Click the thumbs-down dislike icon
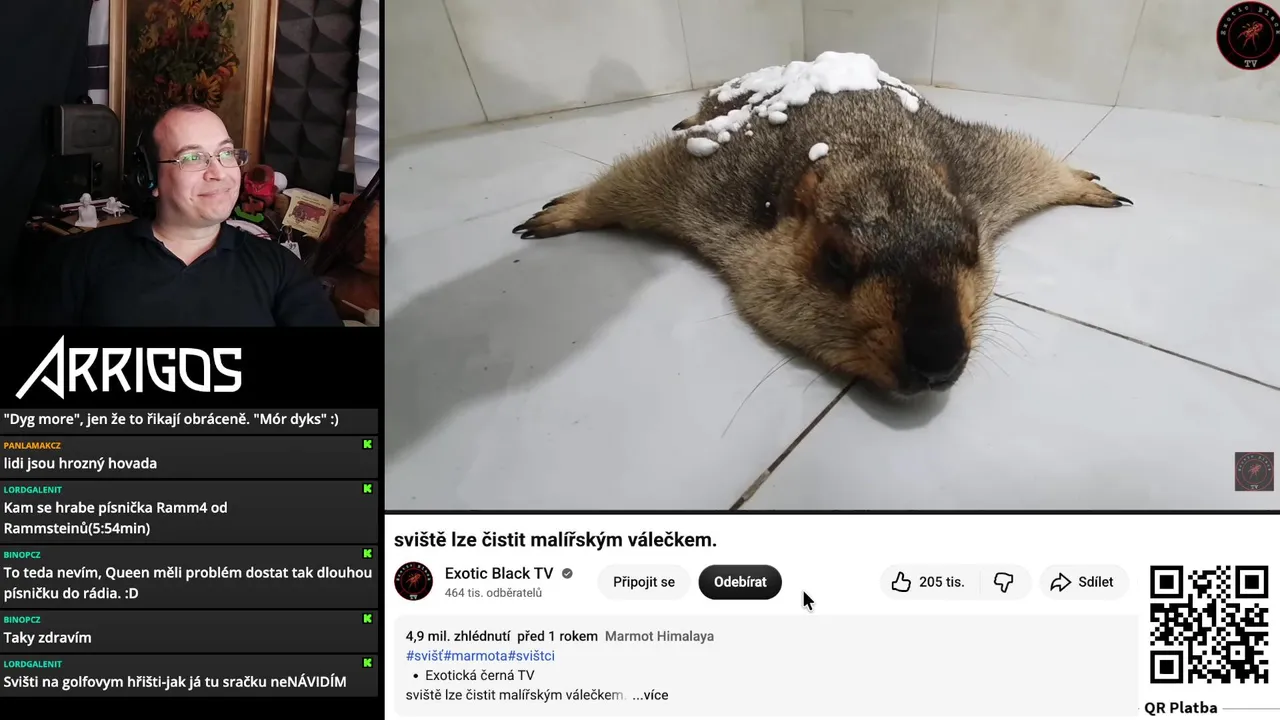The width and height of the screenshot is (1280, 720). pyautogui.click(x=1003, y=582)
